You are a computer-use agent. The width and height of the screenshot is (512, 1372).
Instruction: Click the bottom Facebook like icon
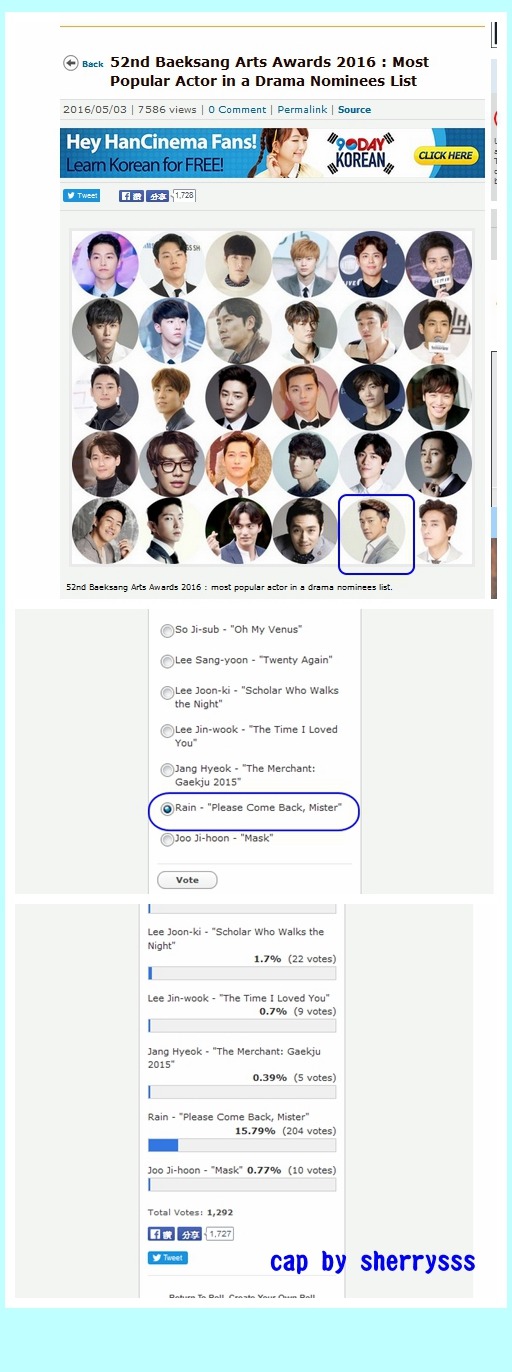click(161, 1234)
